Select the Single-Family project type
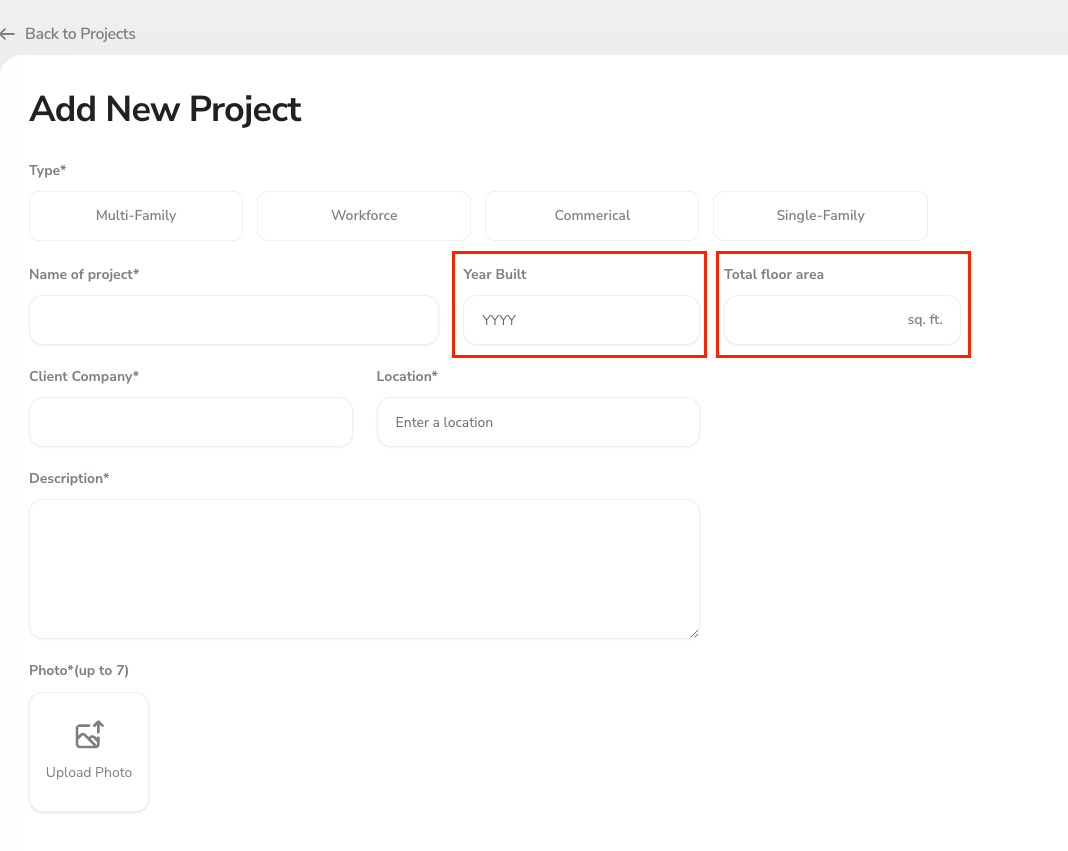 pos(820,216)
